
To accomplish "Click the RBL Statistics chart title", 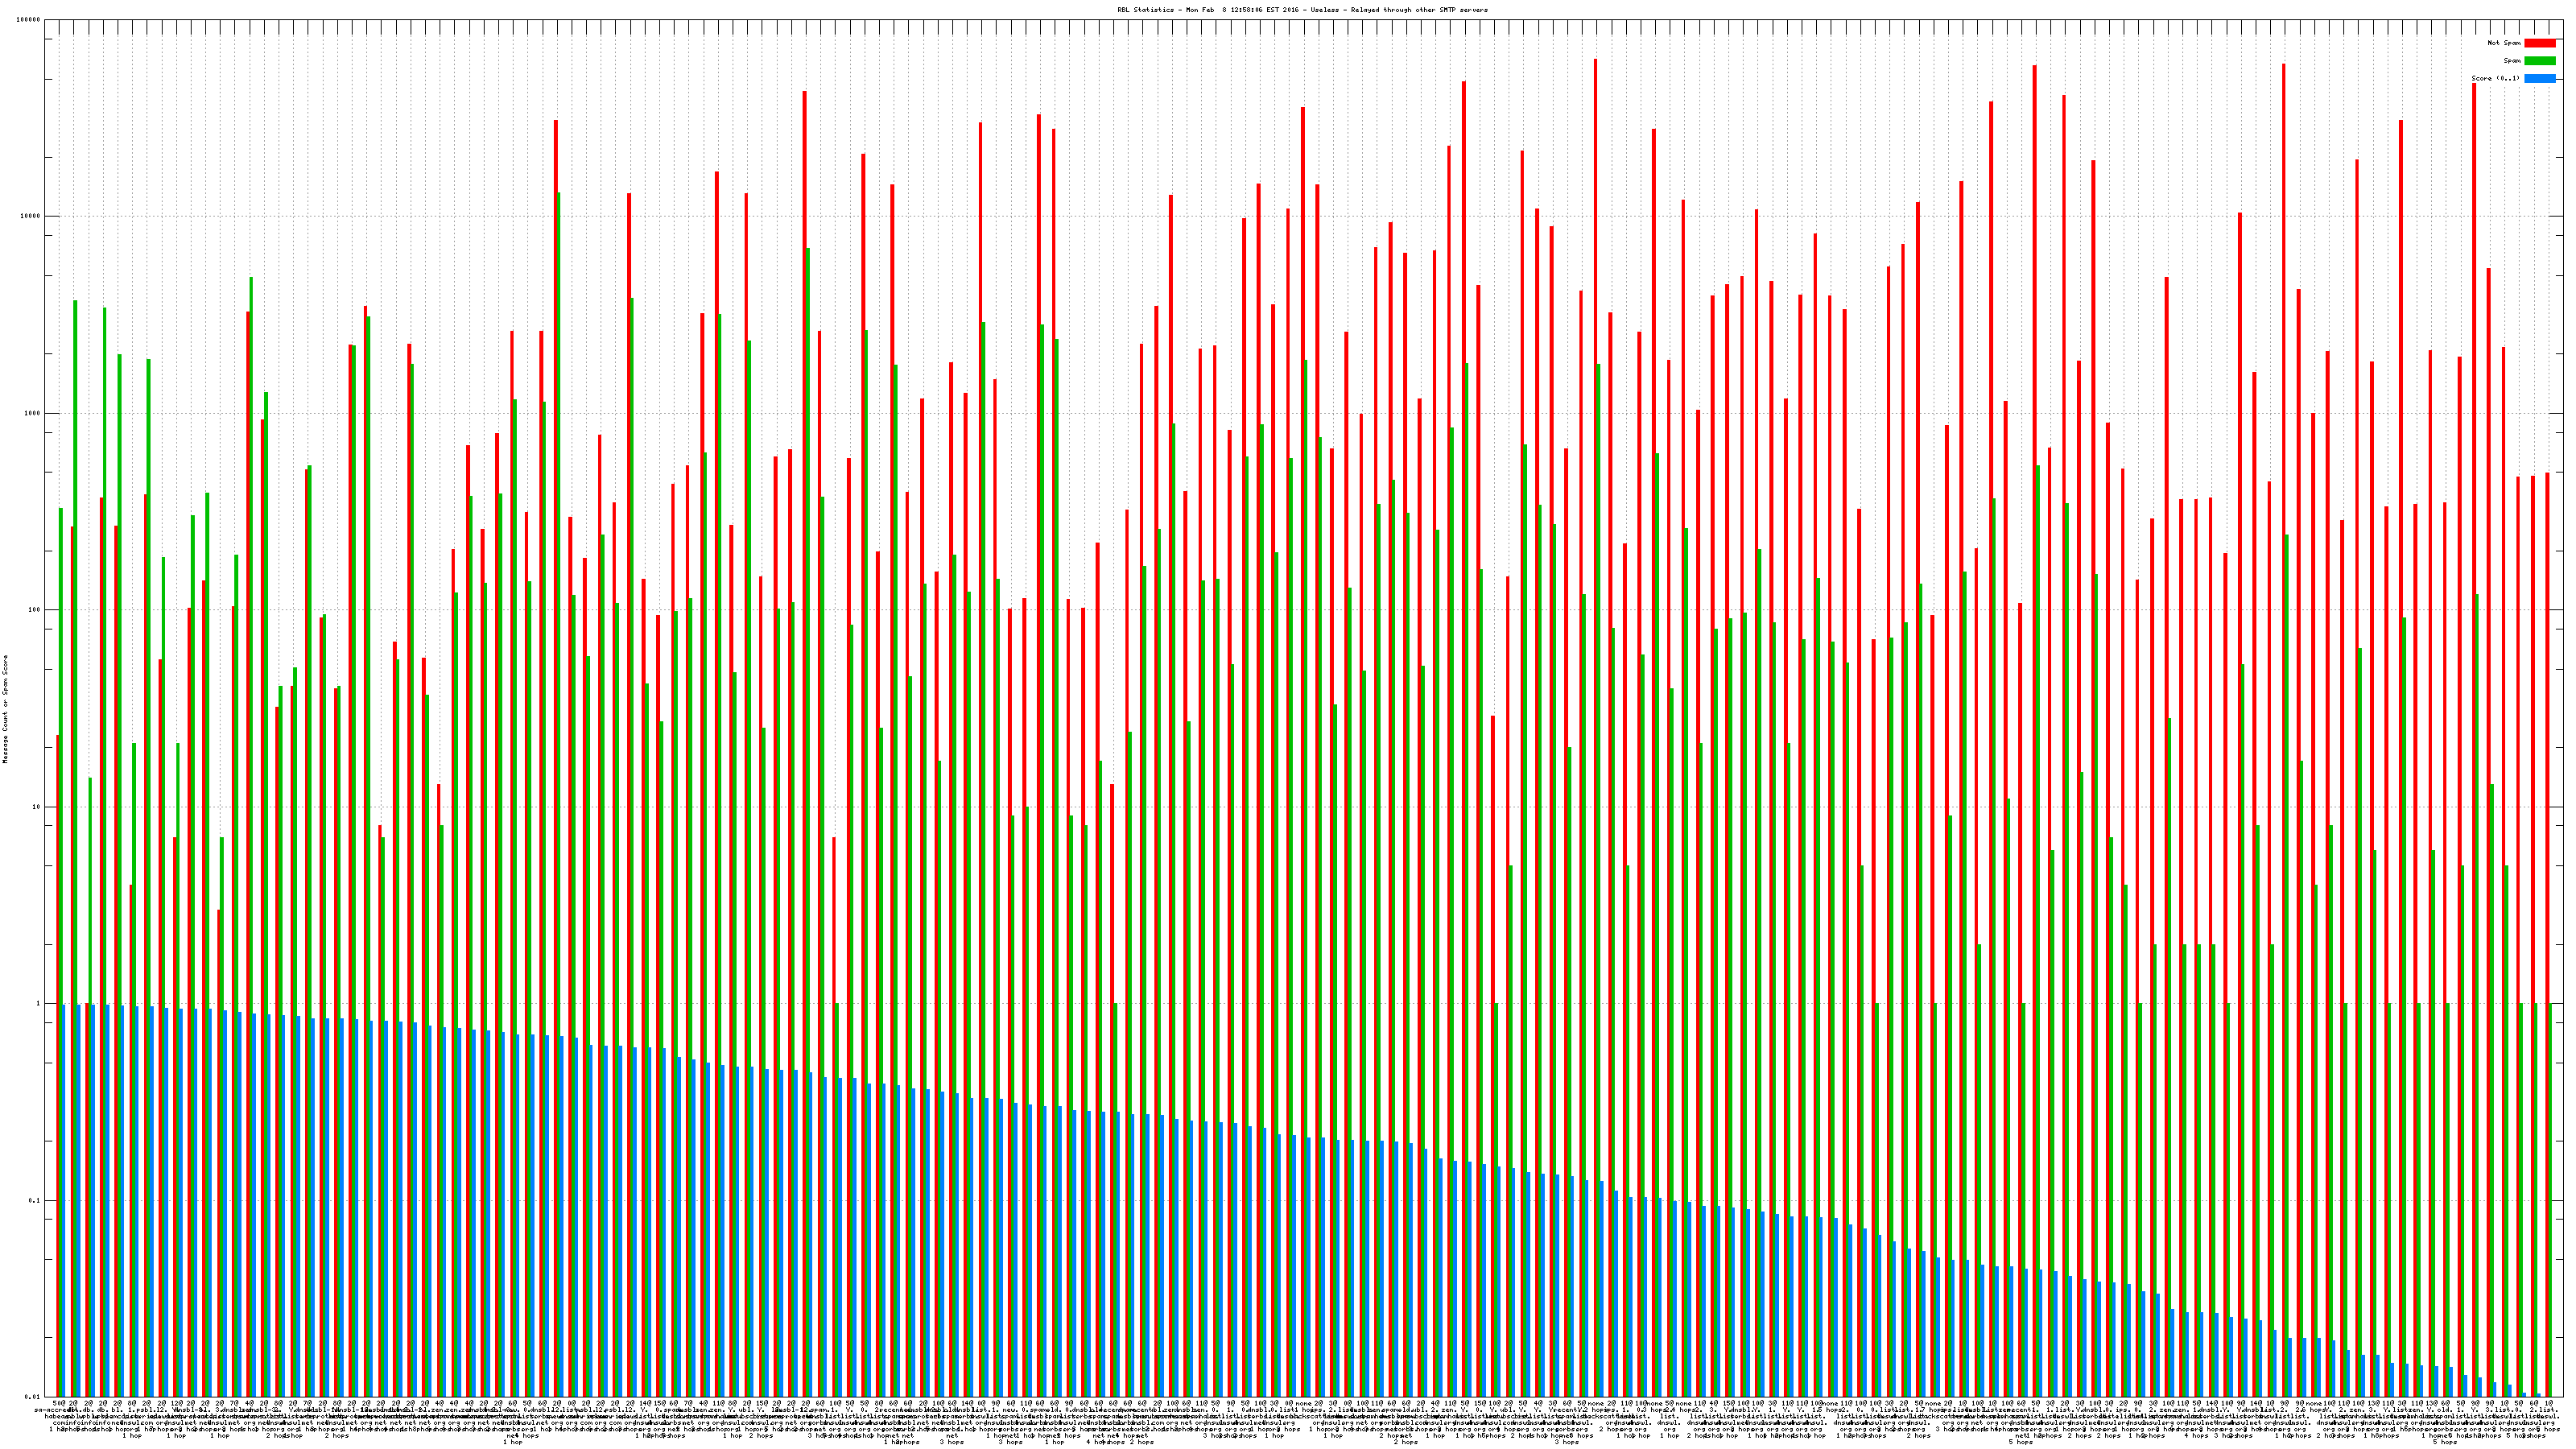I will pos(1302,10).
